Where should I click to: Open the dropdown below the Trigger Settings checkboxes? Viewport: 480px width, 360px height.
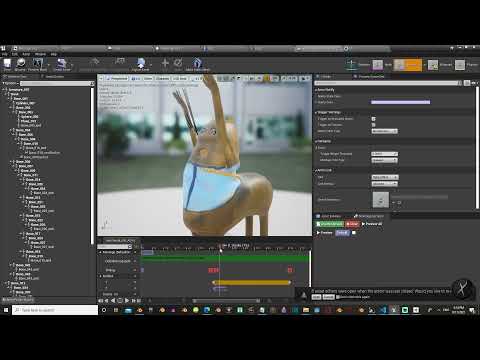(x=384, y=131)
